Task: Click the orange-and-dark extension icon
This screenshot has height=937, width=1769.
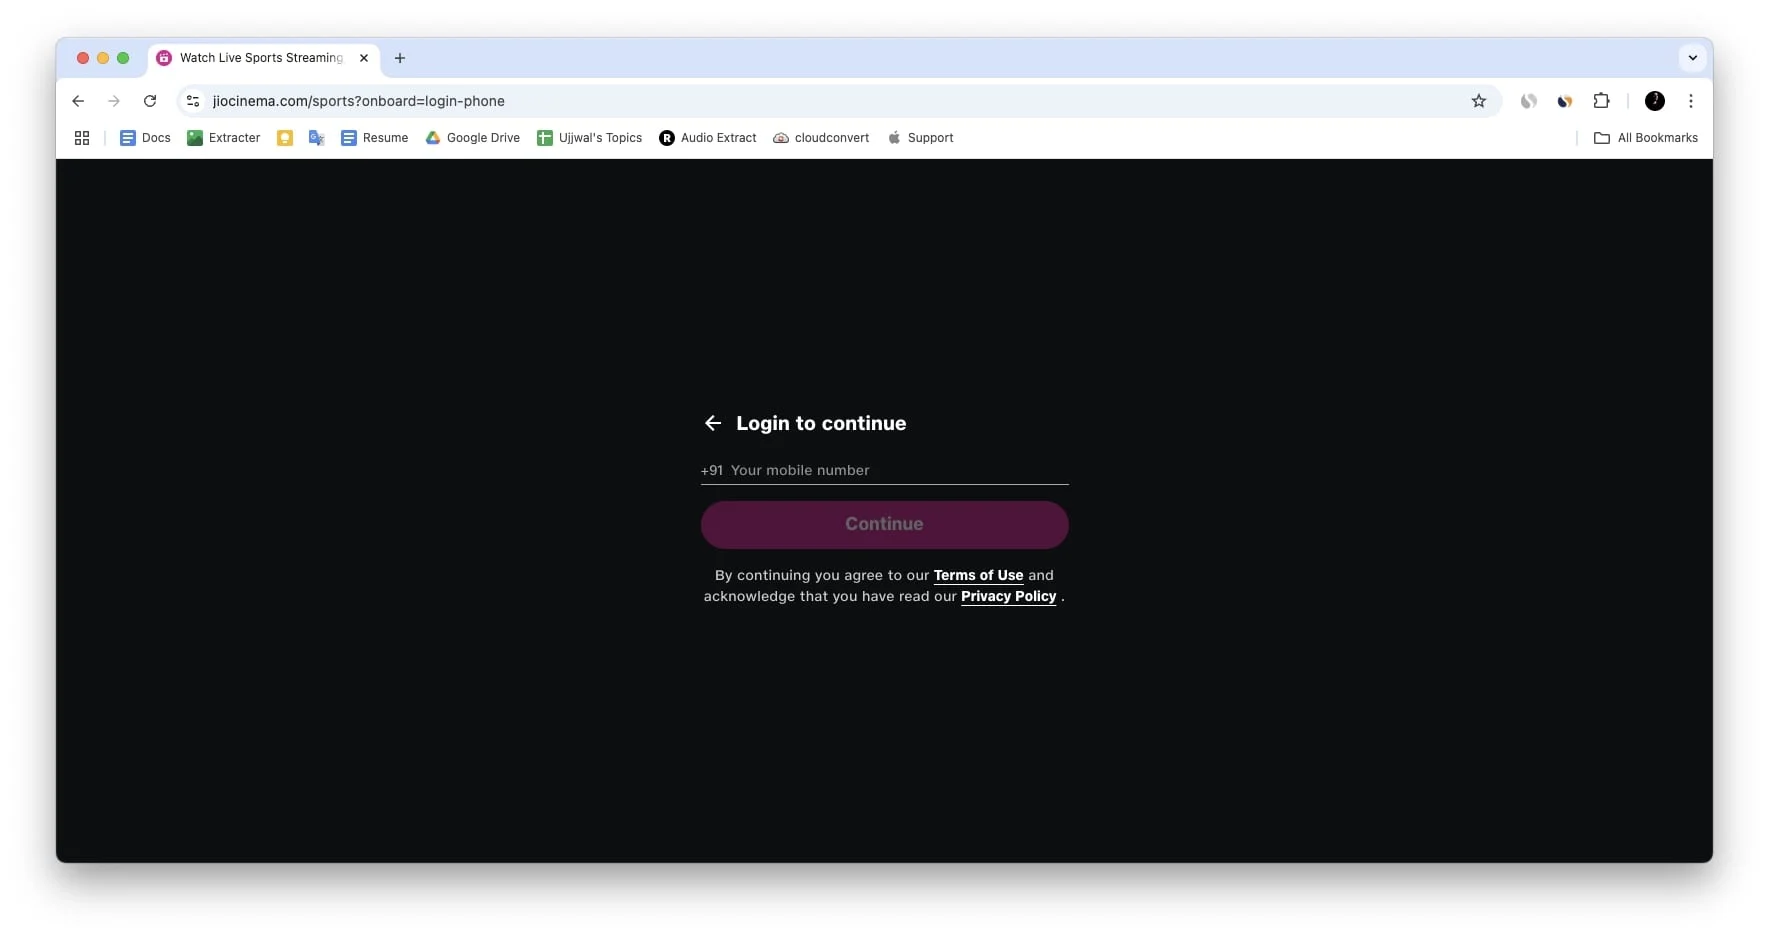Action: point(1565,101)
